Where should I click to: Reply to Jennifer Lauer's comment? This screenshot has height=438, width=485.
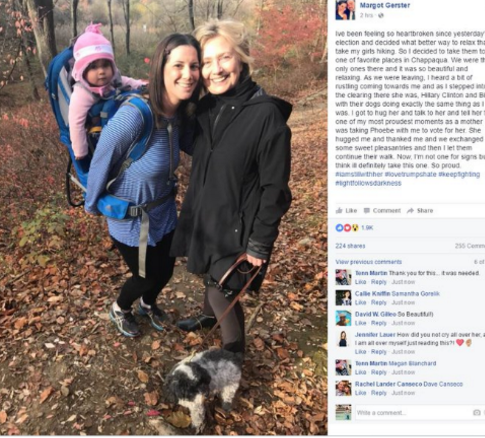379,352
